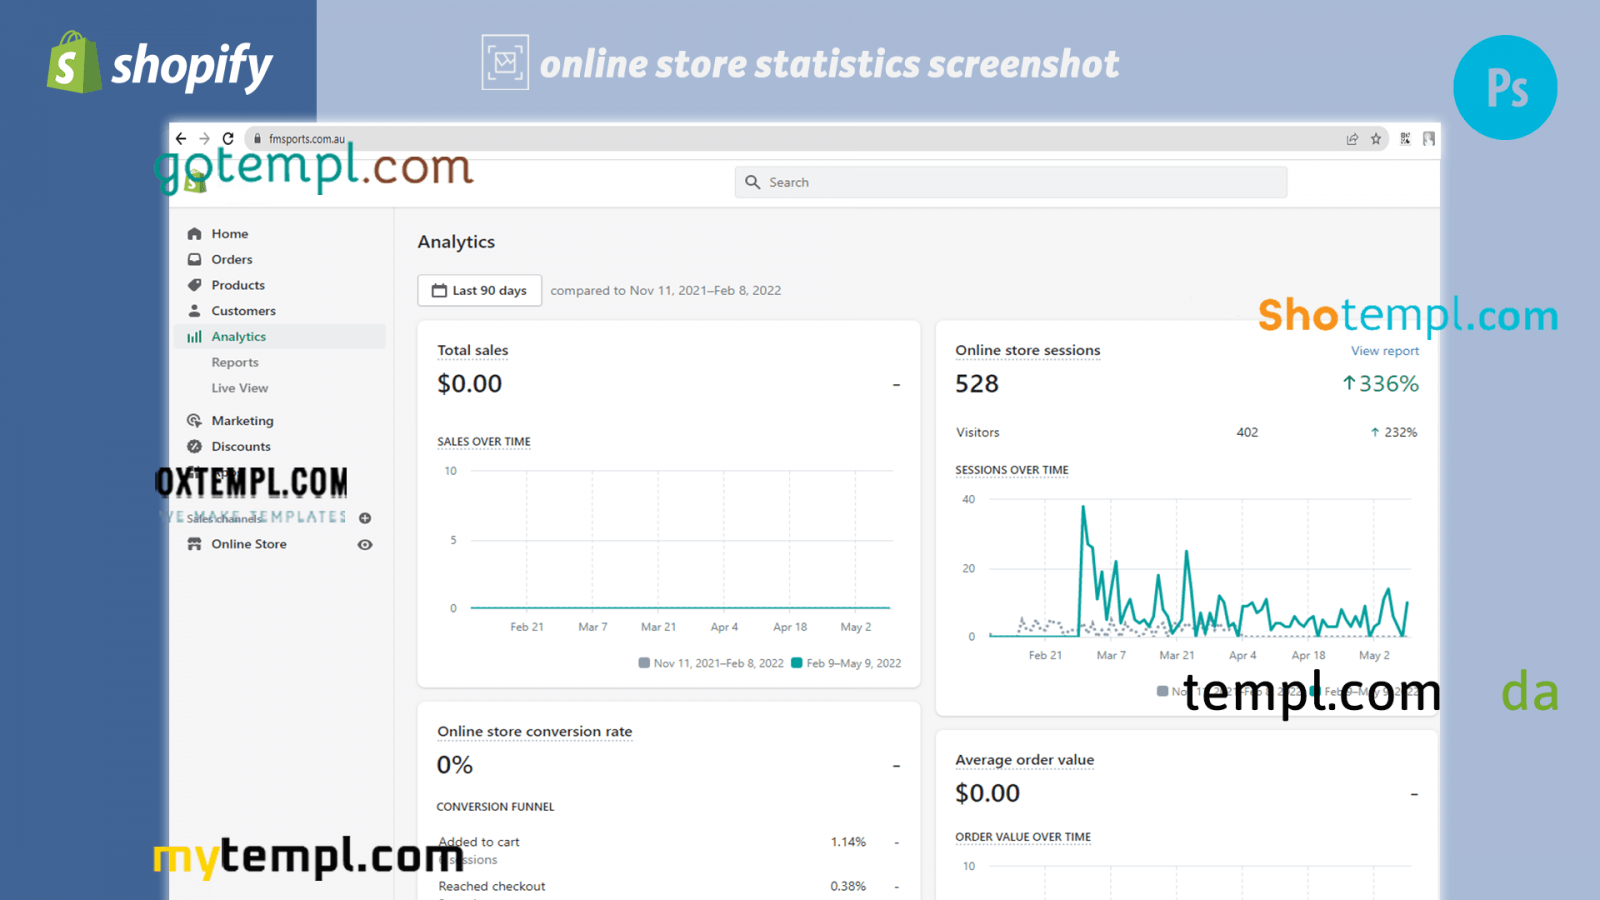The width and height of the screenshot is (1600, 900).
Task: Open View report for online store sessions
Action: tap(1384, 351)
